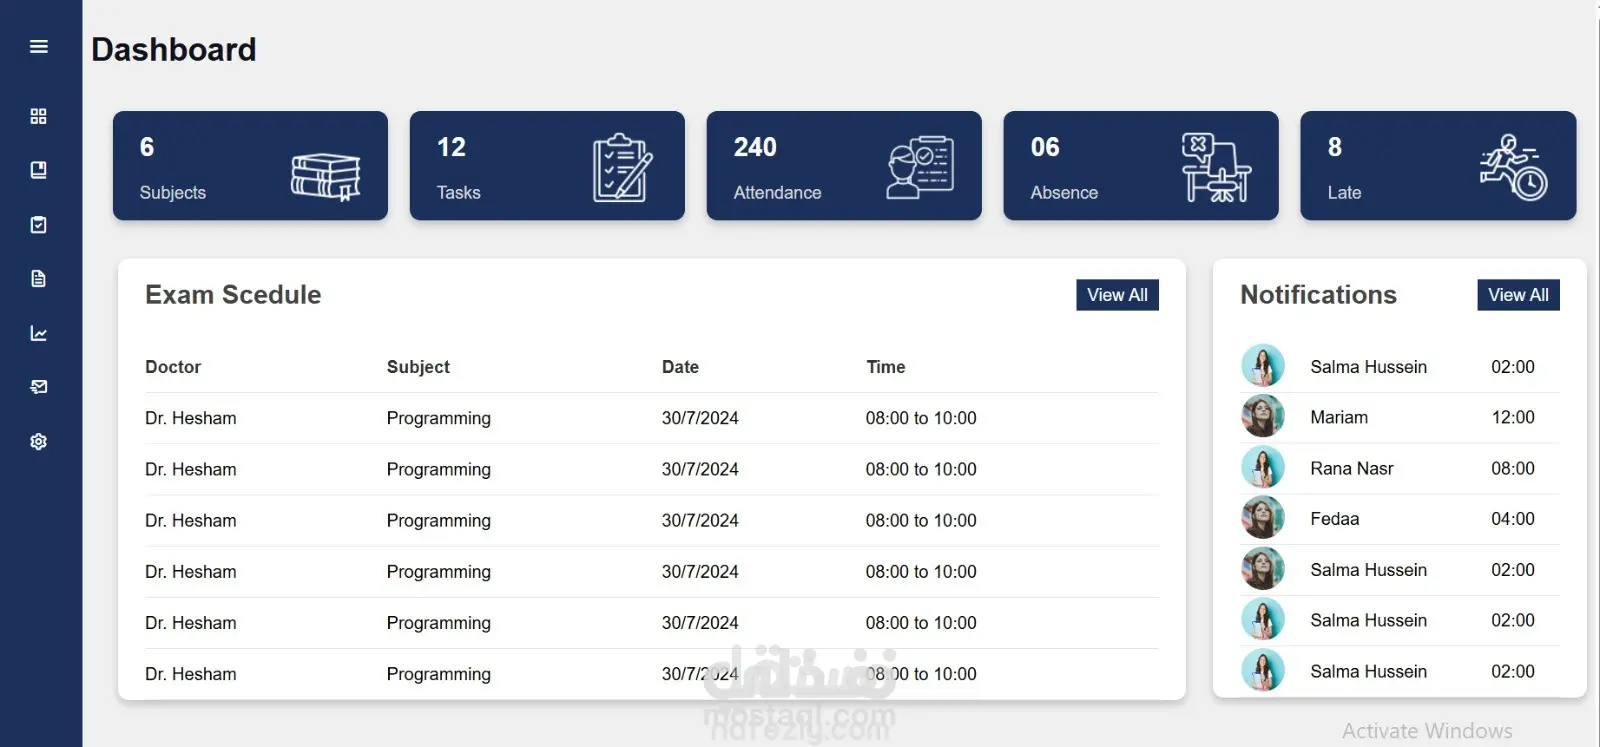This screenshot has height=747, width=1600.
Task: Open the messages envelope icon in sidebar
Action: click(39, 387)
